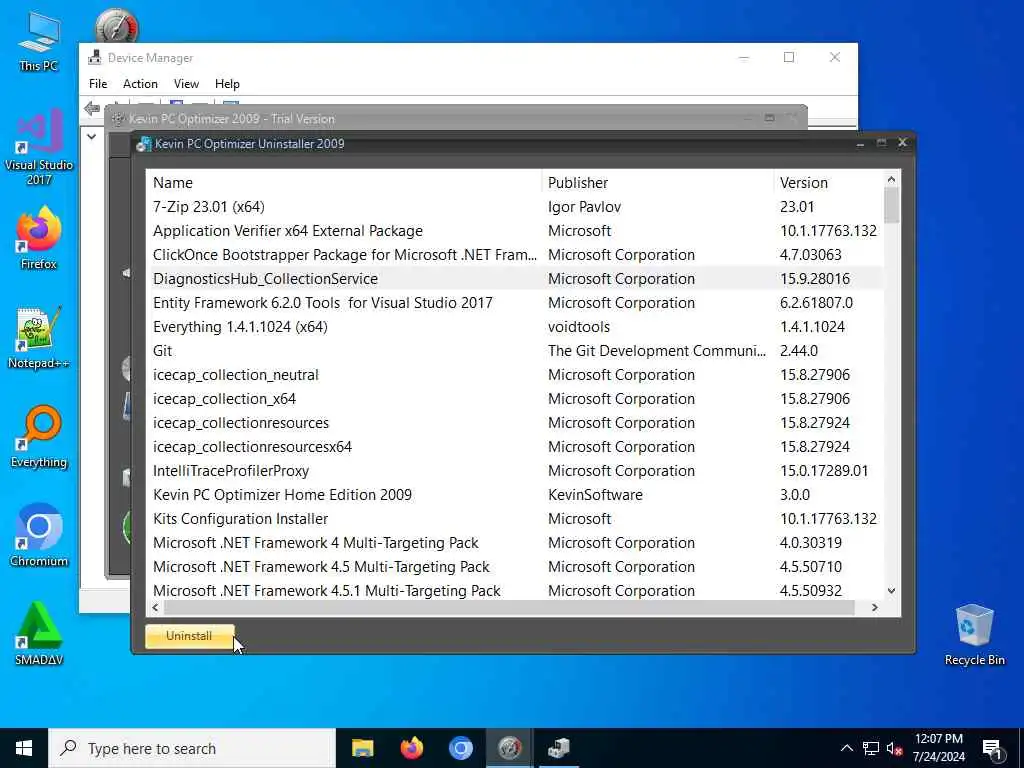Viewport: 1024px width, 768px height.
Task: Open File menu in Device Manager
Action: click(98, 84)
